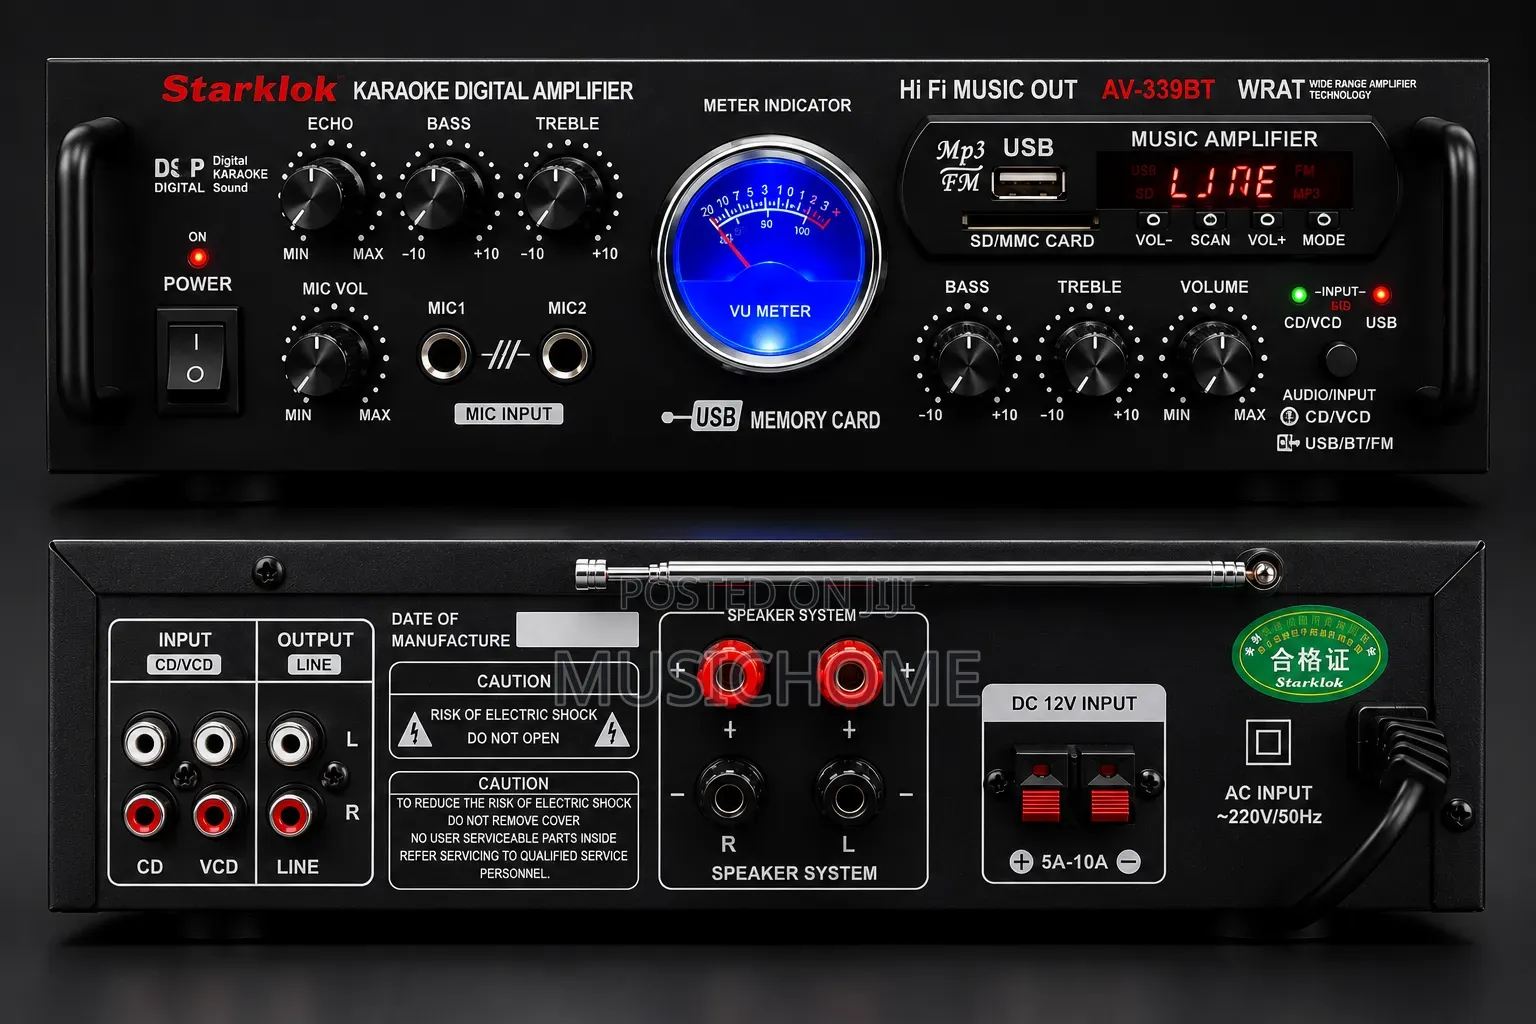Click the red CD input RCA jack

[x=145, y=815]
